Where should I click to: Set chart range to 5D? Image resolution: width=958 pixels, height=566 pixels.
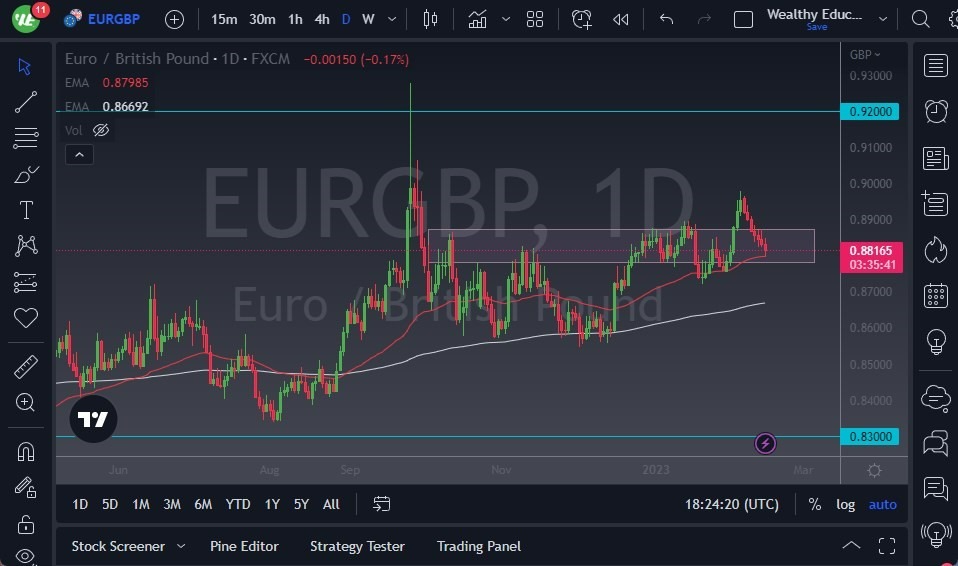[x=110, y=504]
